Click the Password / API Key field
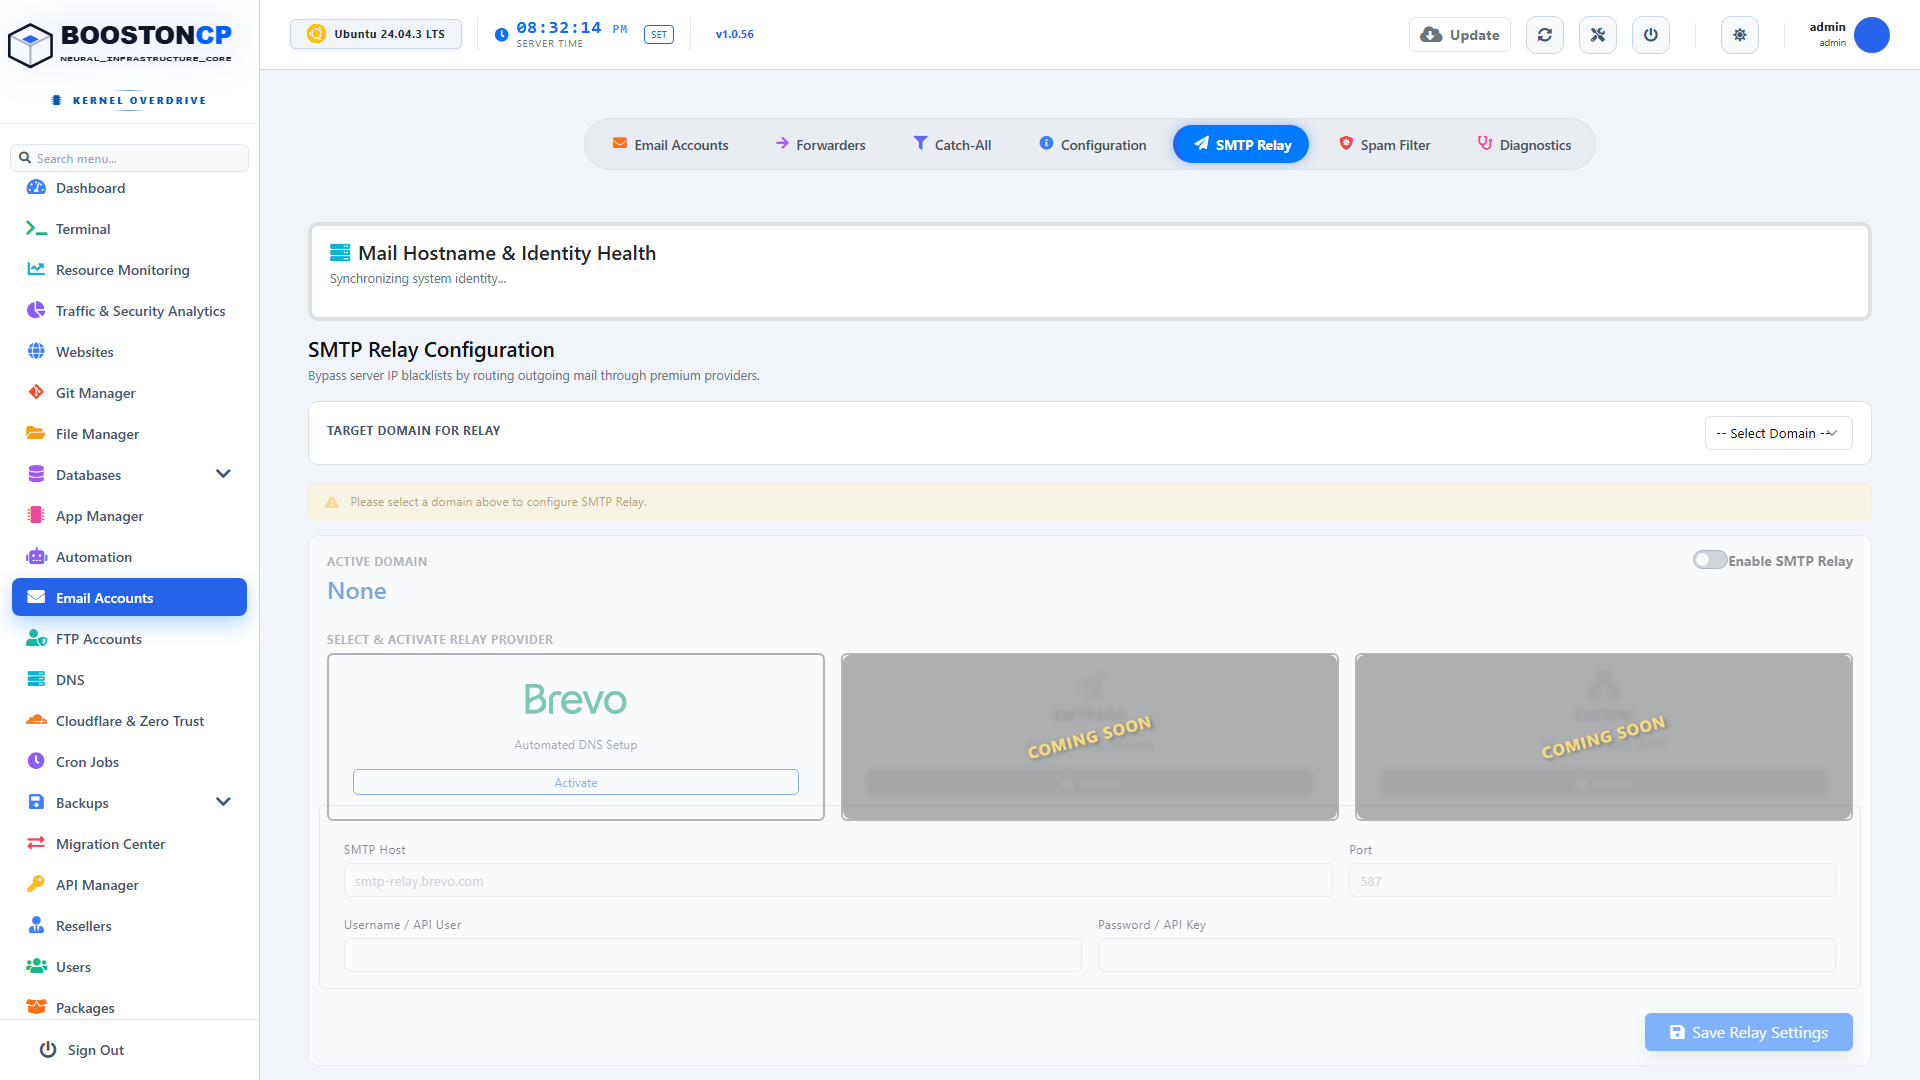 point(1467,955)
